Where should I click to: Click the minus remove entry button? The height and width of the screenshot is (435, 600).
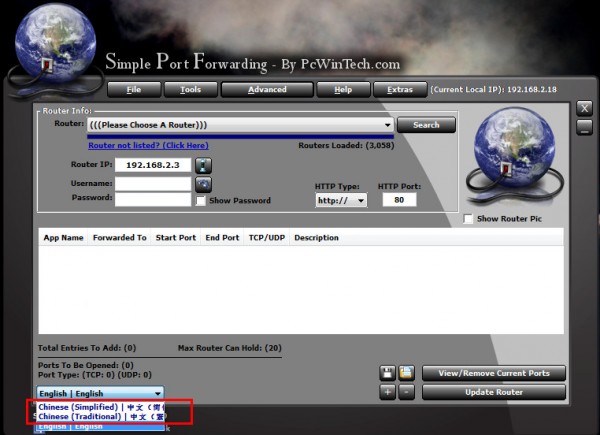click(x=406, y=392)
